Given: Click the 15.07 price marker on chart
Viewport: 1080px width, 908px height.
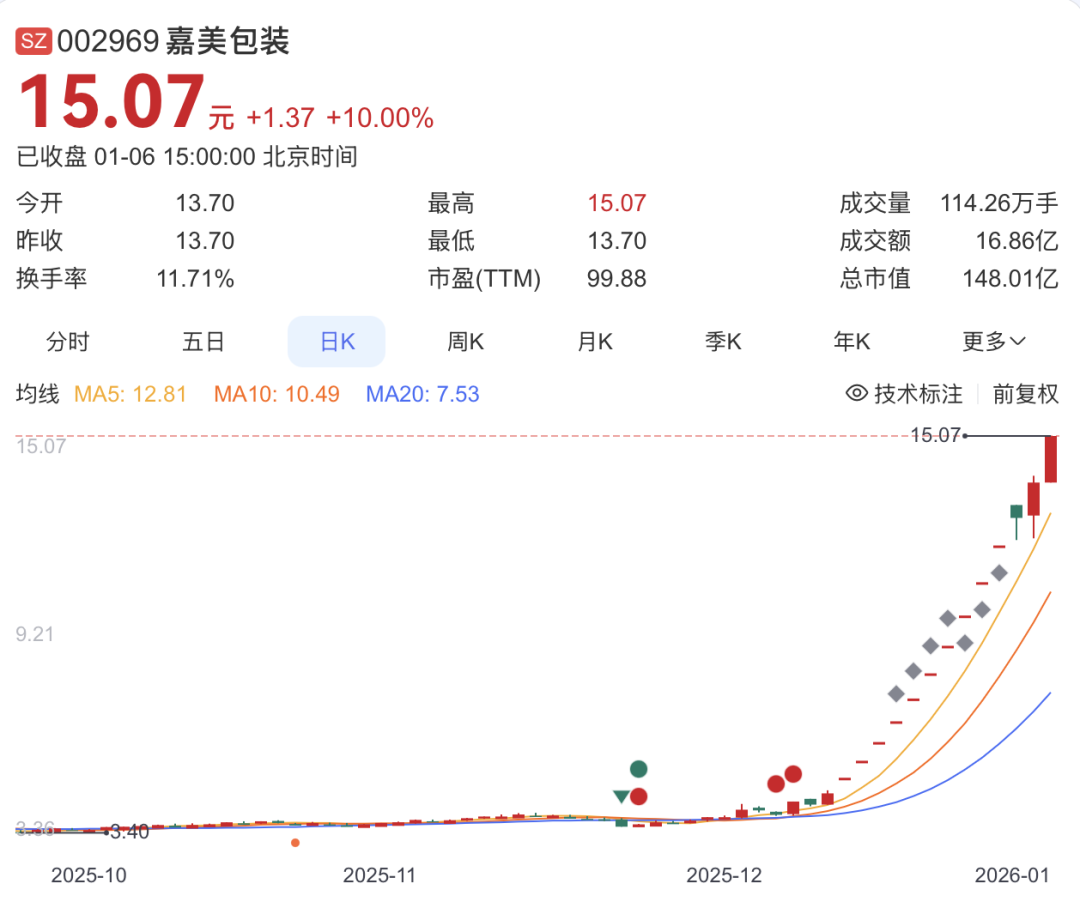Looking at the screenshot, I should click(x=934, y=435).
